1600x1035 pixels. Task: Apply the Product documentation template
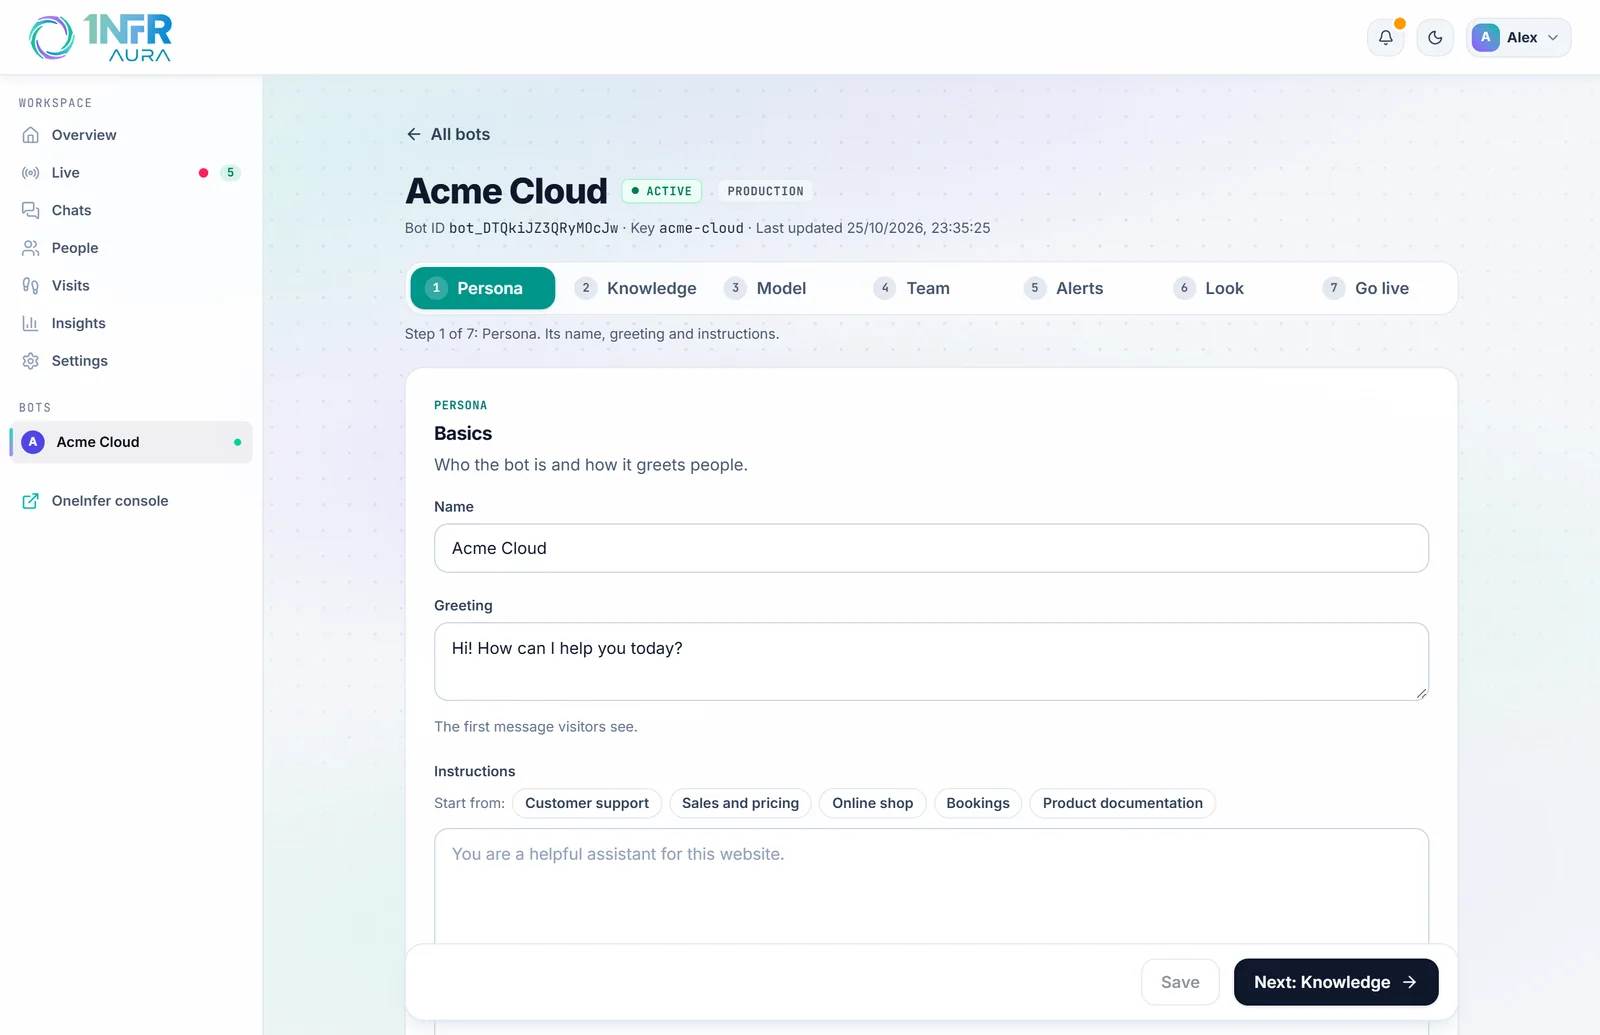tap(1123, 803)
